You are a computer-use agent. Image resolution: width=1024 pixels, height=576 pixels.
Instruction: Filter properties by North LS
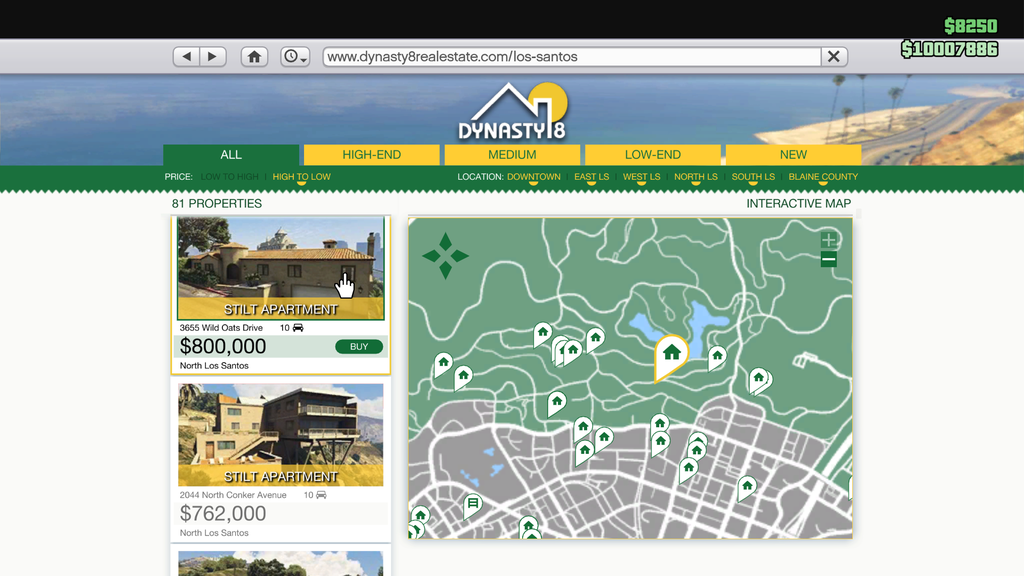coord(695,177)
